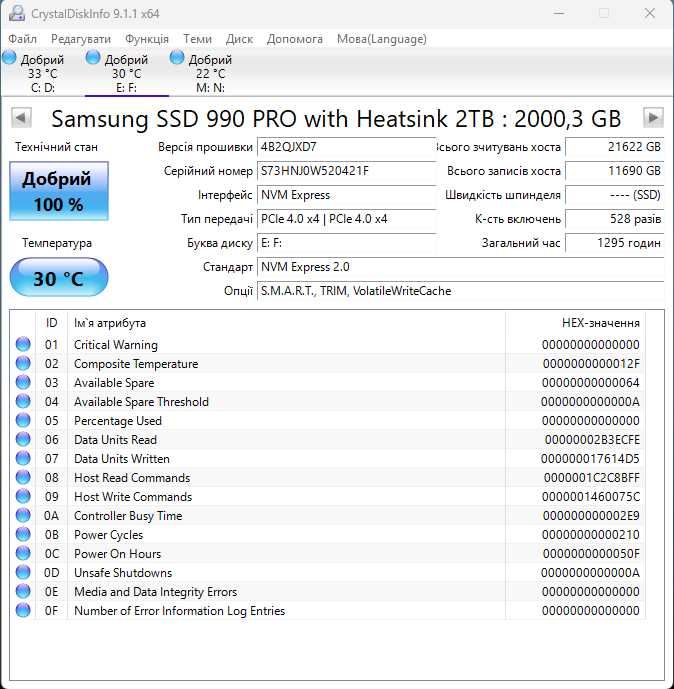Open the Допомога menu
Viewport: 674px width, 689px height.
coord(295,39)
